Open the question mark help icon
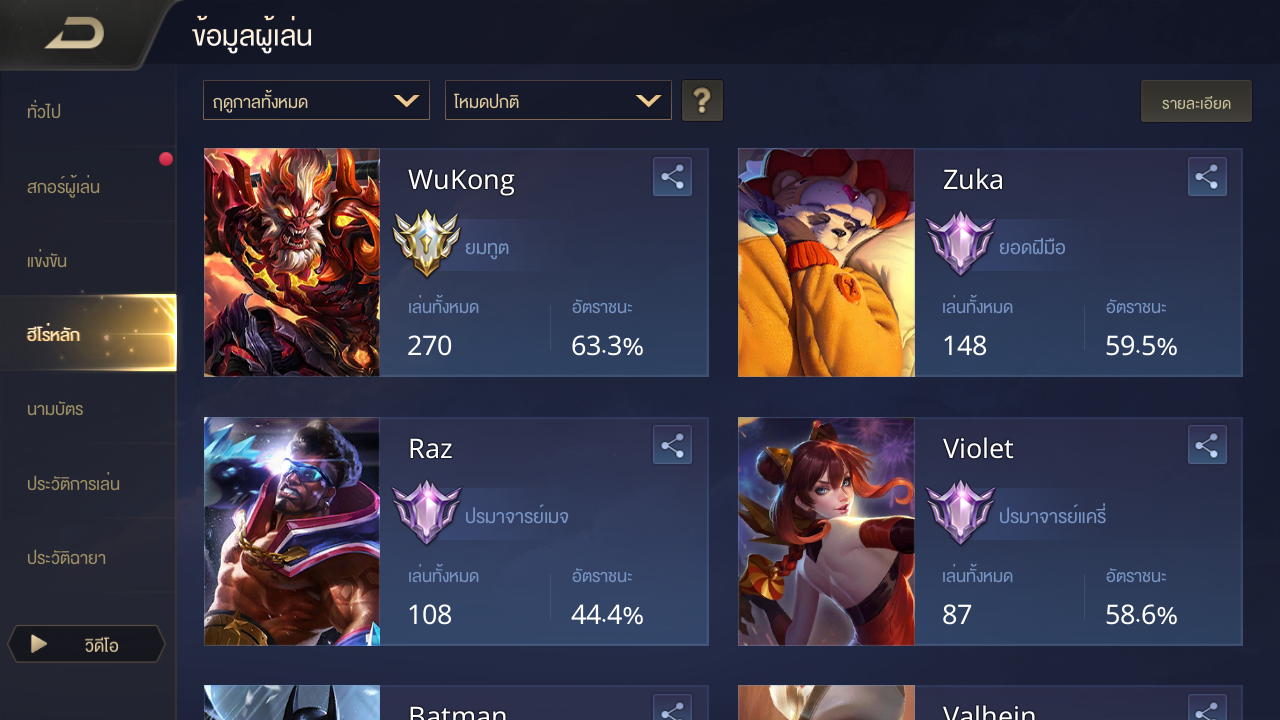 click(x=702, y=101)
